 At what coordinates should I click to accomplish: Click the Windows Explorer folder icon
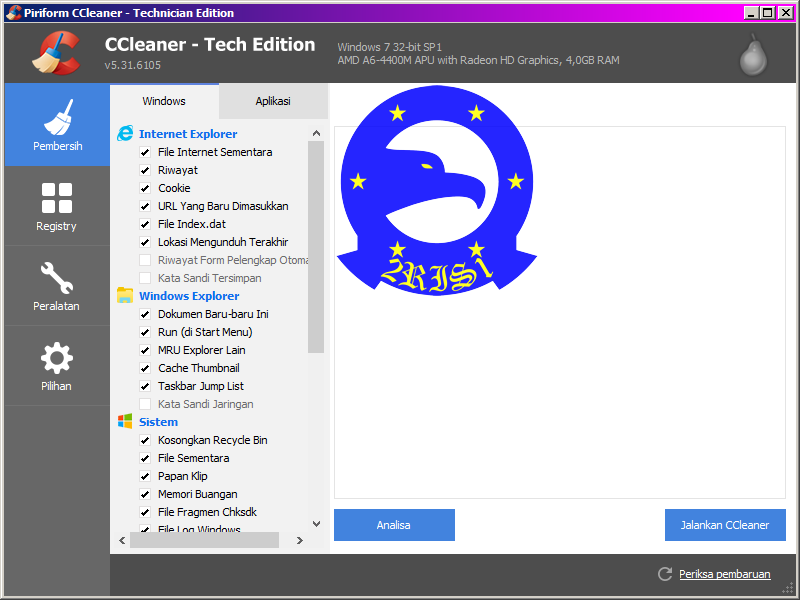coord(125,295)
